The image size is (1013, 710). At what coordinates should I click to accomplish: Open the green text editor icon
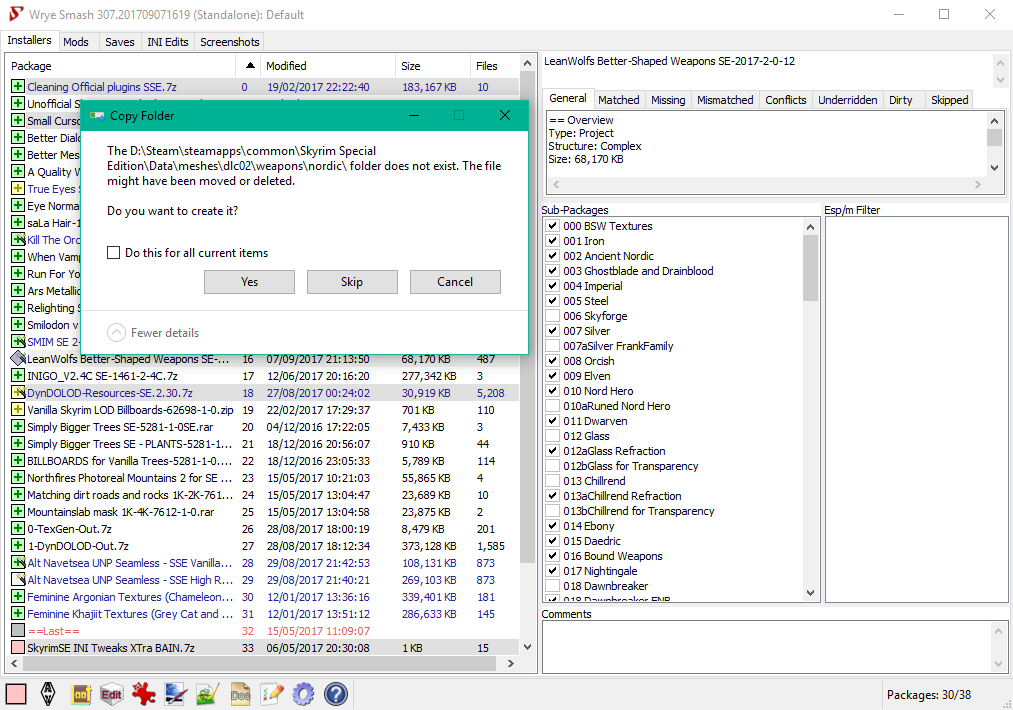207,694
